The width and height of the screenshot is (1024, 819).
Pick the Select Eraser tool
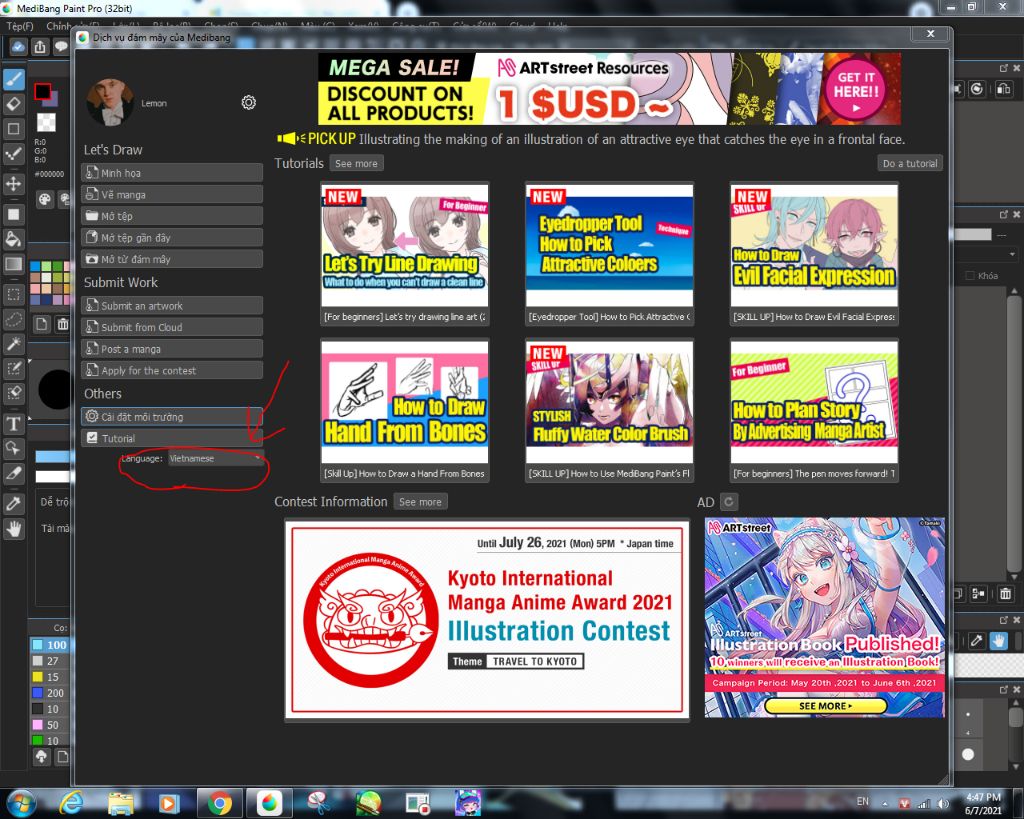pos(14,393)
